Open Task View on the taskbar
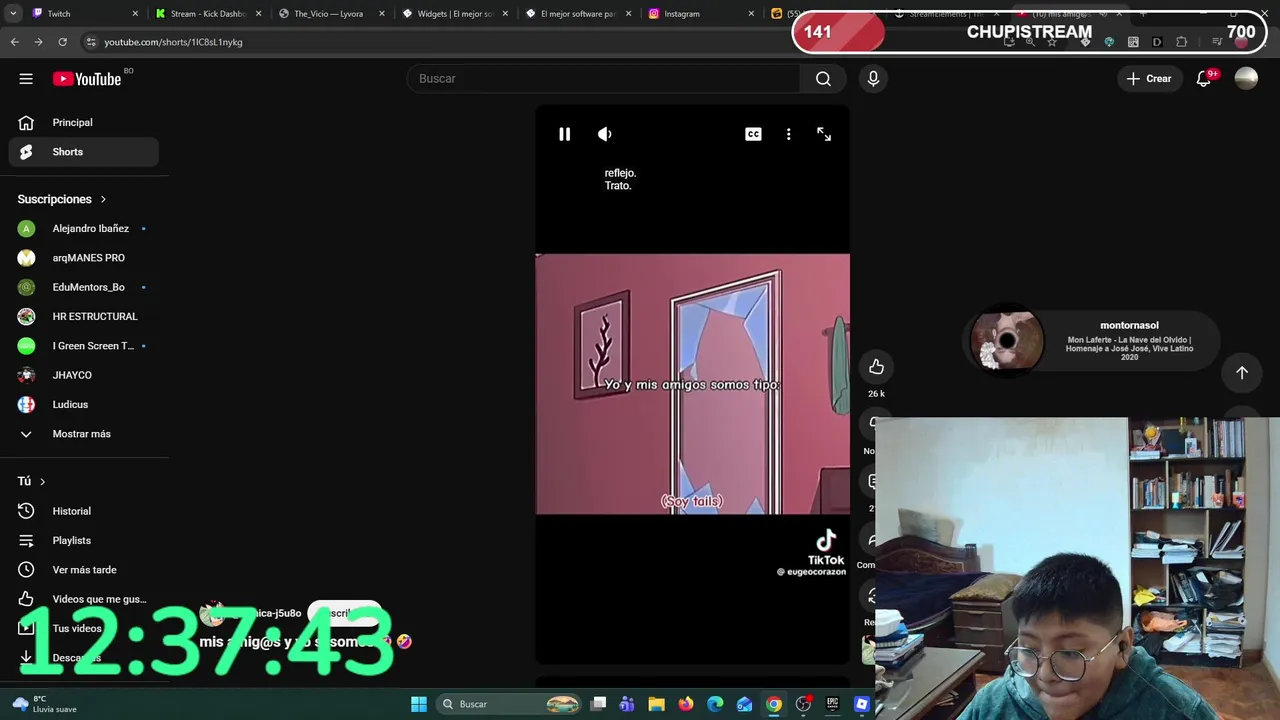 (598, 704)
